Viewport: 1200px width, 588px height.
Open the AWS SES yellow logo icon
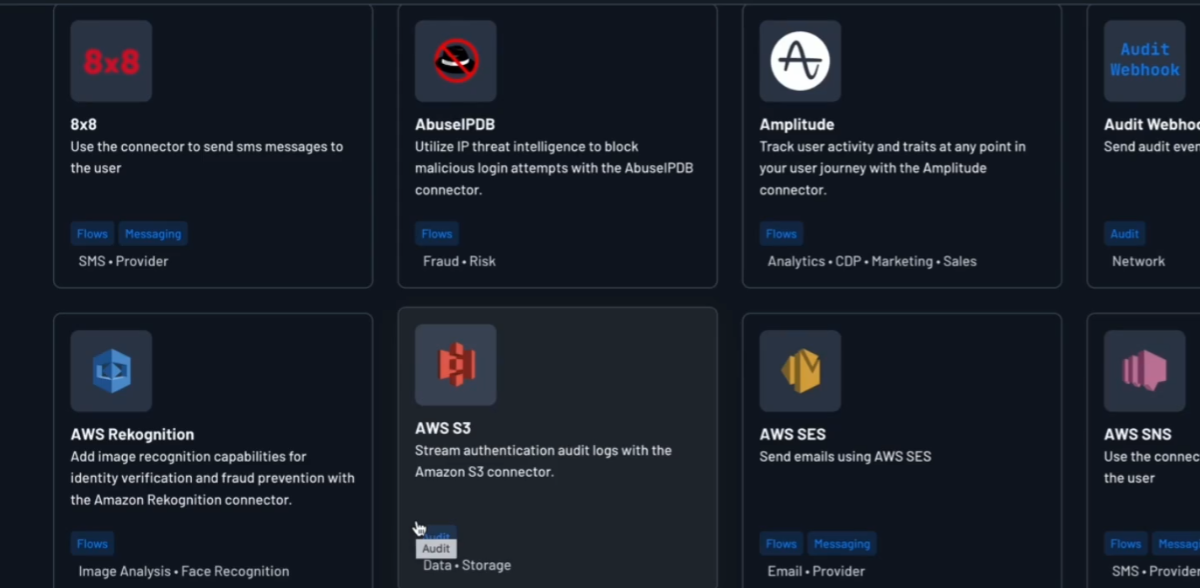(x=800, y=371)
